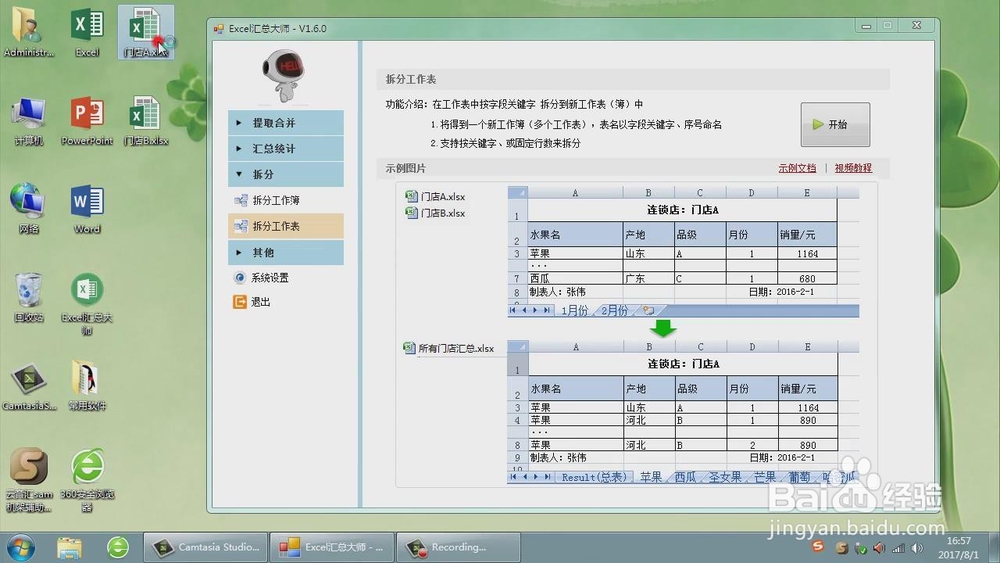Click the robot mascot logo in sidebar
The height and width of the screenshot is (563, 1000).
click(284, 76)
